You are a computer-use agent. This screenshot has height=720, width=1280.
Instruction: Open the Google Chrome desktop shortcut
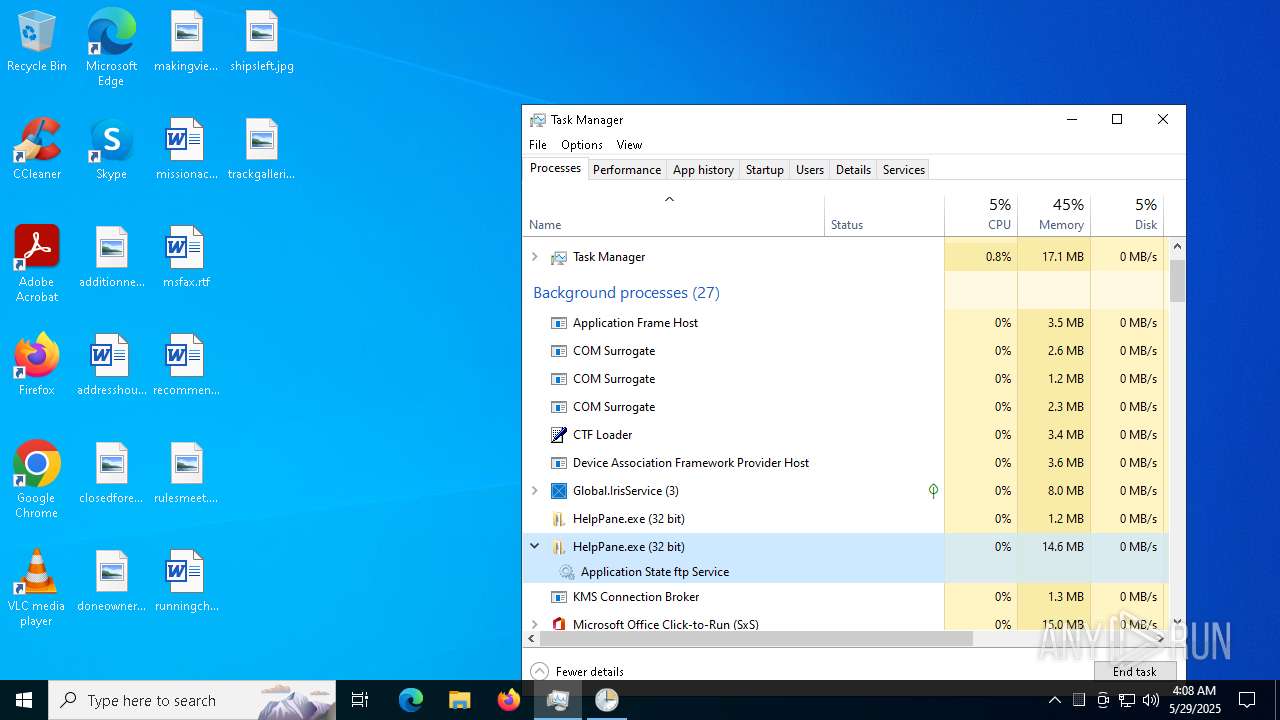[x=37, y=480]
